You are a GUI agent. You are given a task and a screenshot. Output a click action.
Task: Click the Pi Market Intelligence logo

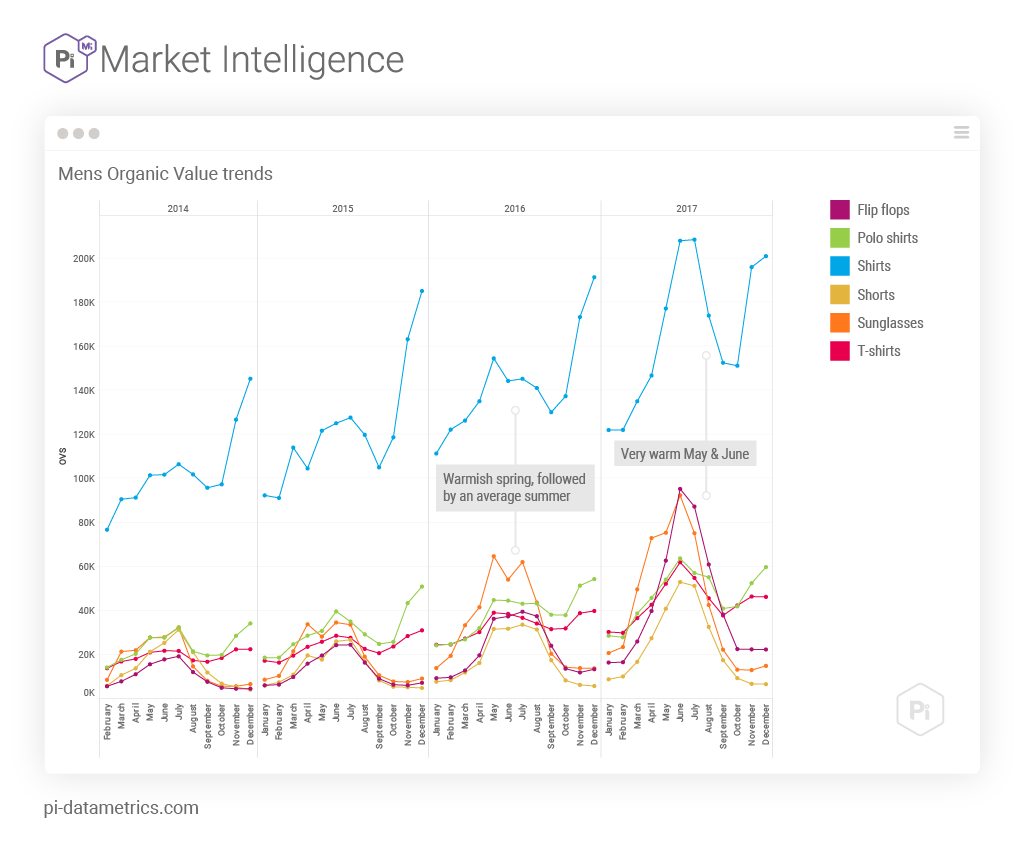click(70, 58)
